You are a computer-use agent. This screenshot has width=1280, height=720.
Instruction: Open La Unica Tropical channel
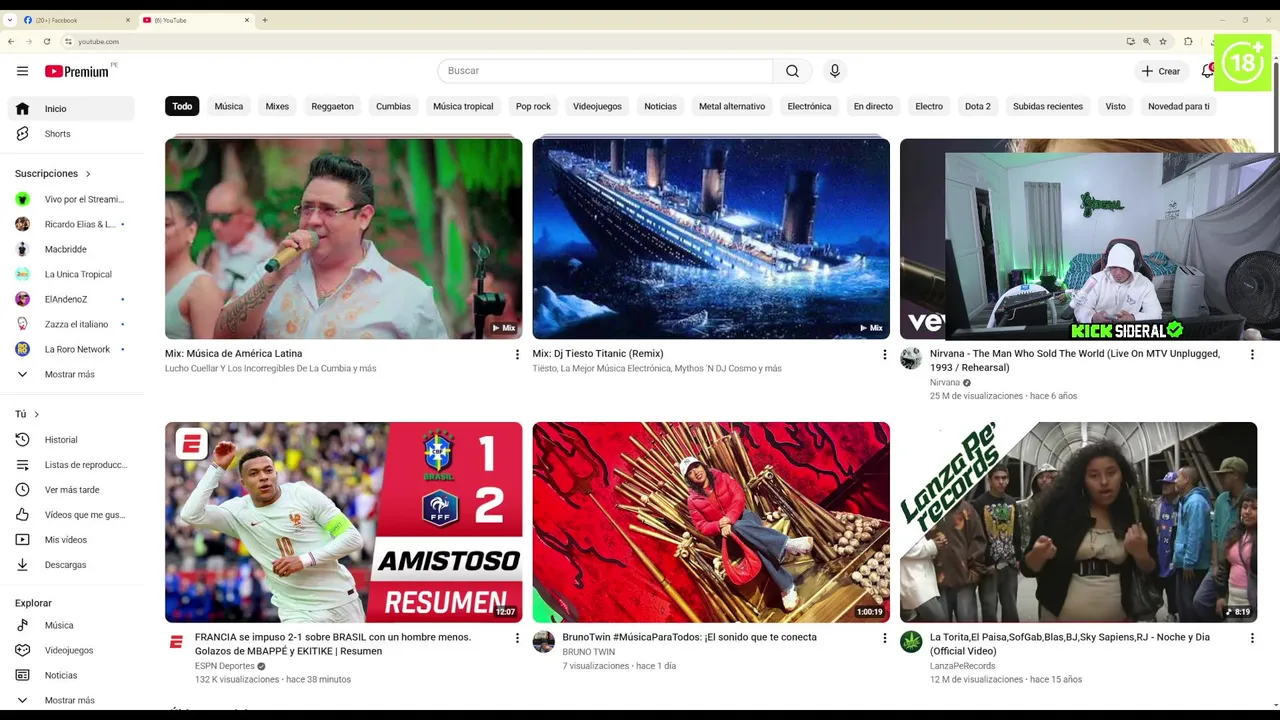(70, 274)
